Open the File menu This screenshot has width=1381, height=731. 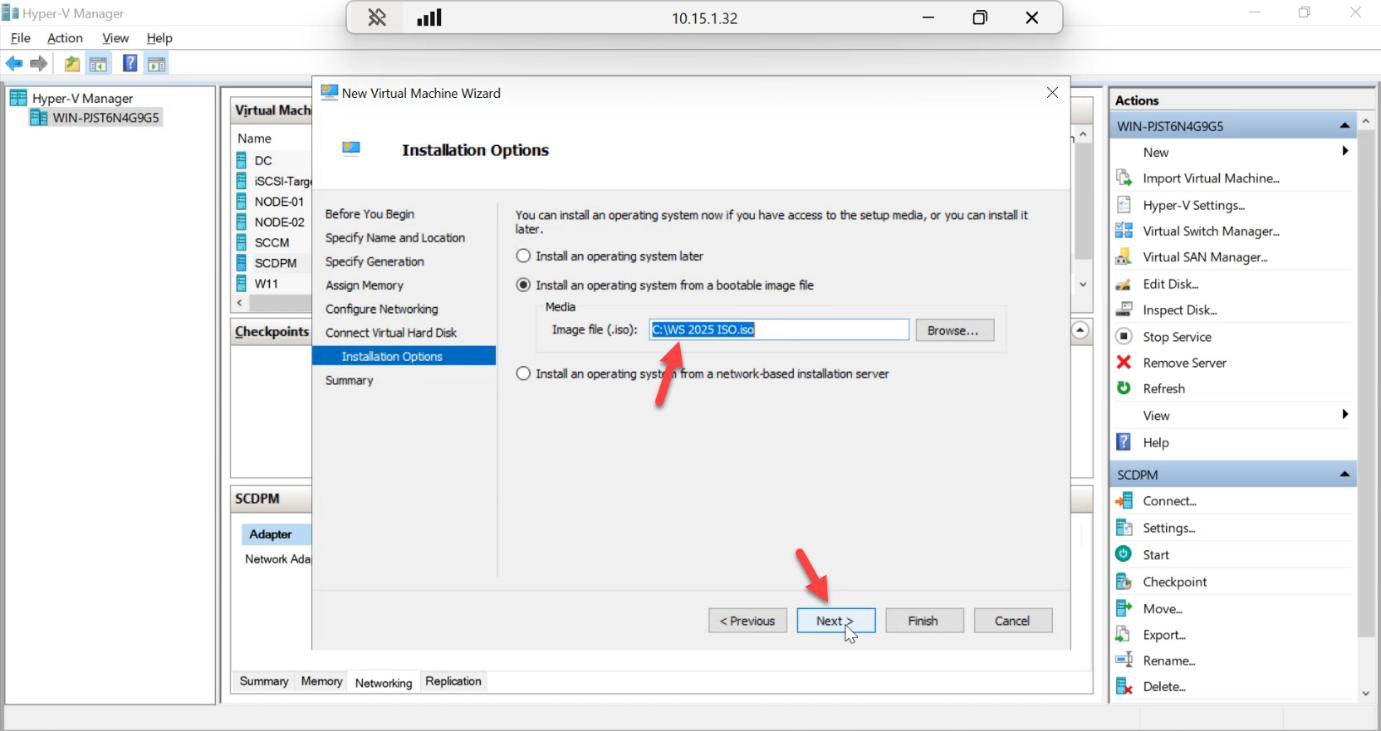pyautogui.click(x=20, y=38)
